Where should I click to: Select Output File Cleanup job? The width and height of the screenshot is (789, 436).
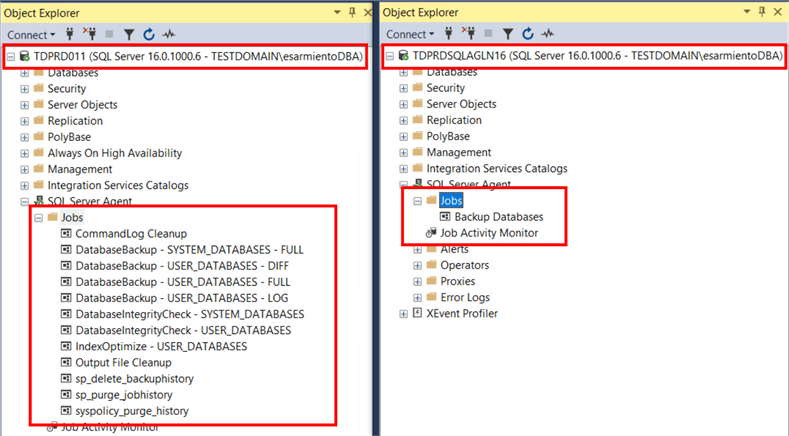[x=123, y=362]
